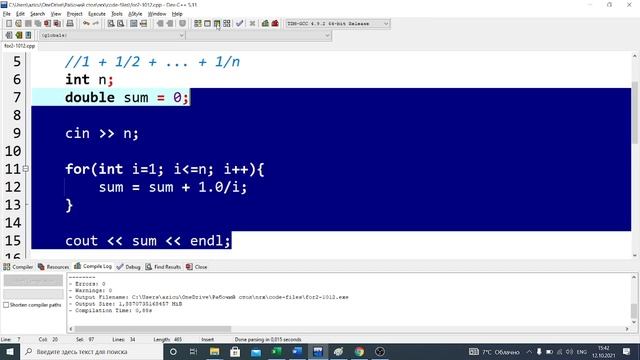Open the File menu

click(x=7, y=14)
